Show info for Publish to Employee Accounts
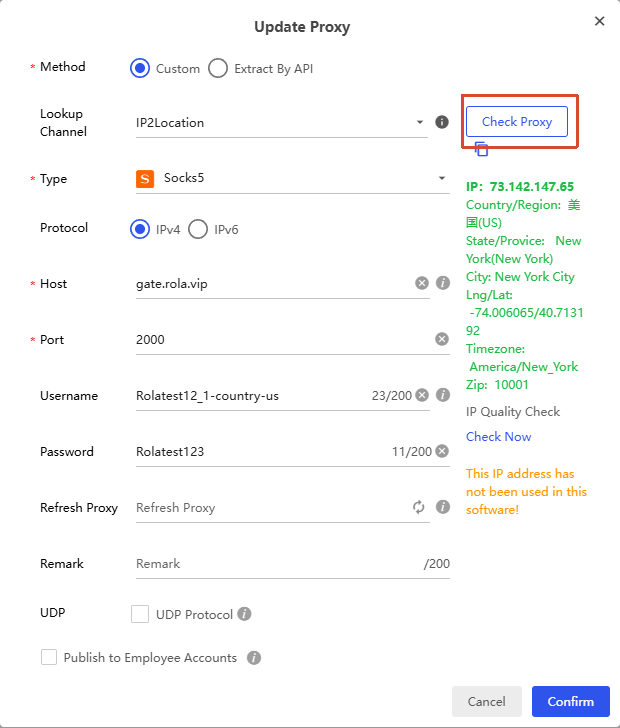The height and width of the screenshot is (728, 620). click(x=254, y=657)
